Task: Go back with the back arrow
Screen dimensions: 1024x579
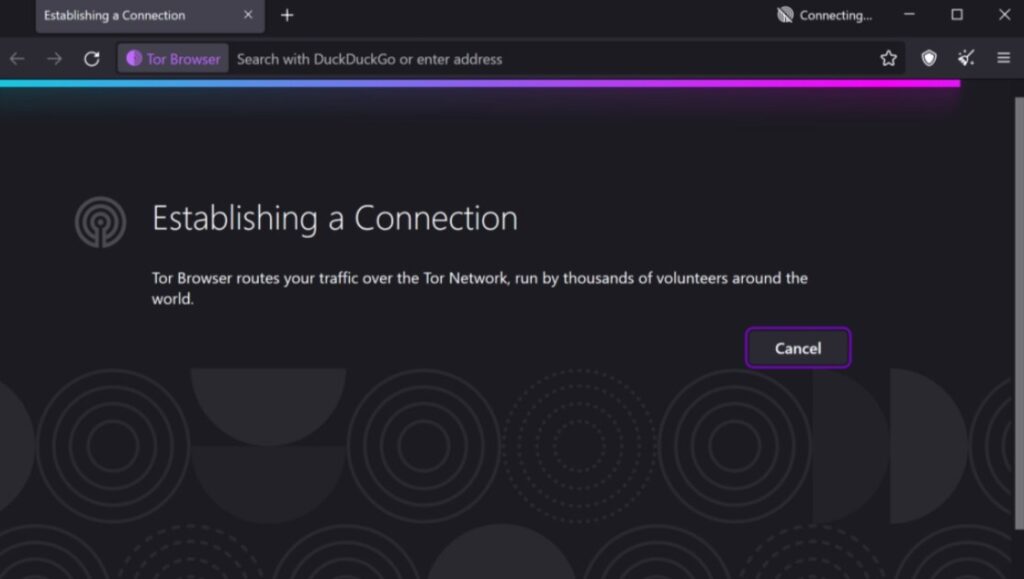Action: (x=17, y=59)
